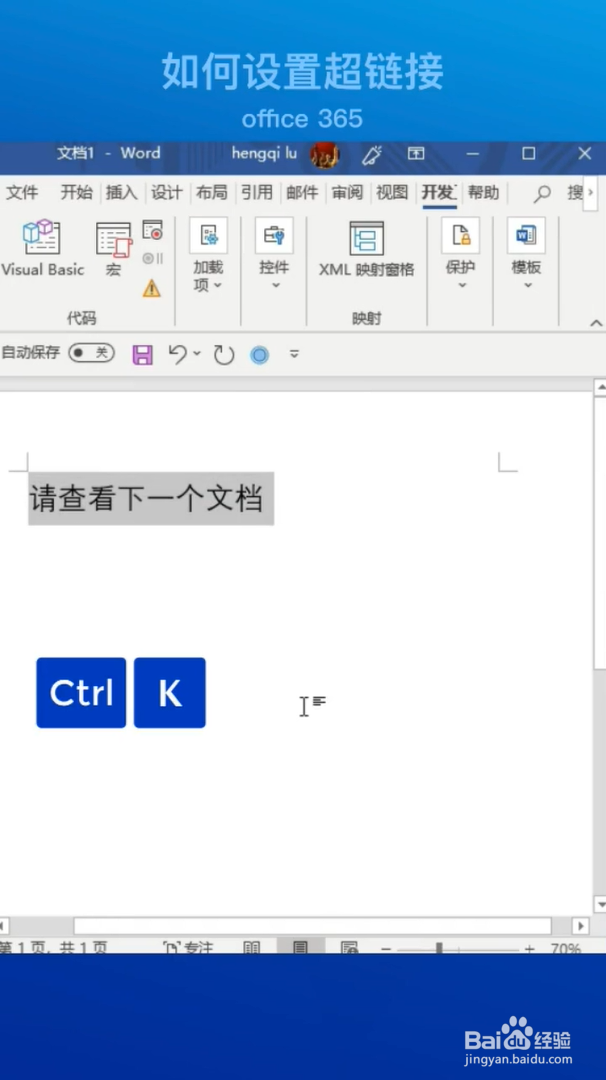Open Macro Security warning icon
Viewport: 606px width, 1080px height.
pos(152,288)
